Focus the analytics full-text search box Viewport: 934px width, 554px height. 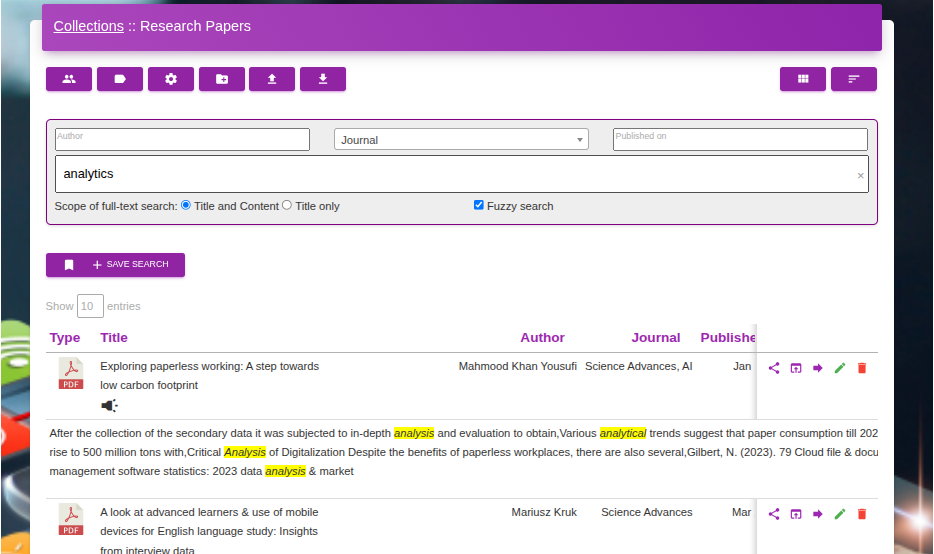point(462,174)
